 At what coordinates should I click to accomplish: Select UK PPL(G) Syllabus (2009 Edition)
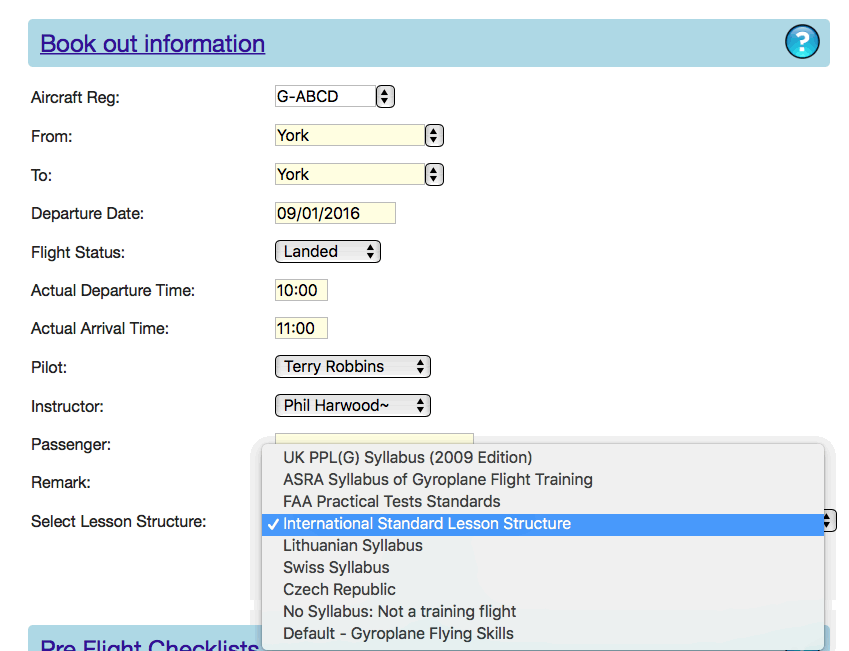point(407,457)
